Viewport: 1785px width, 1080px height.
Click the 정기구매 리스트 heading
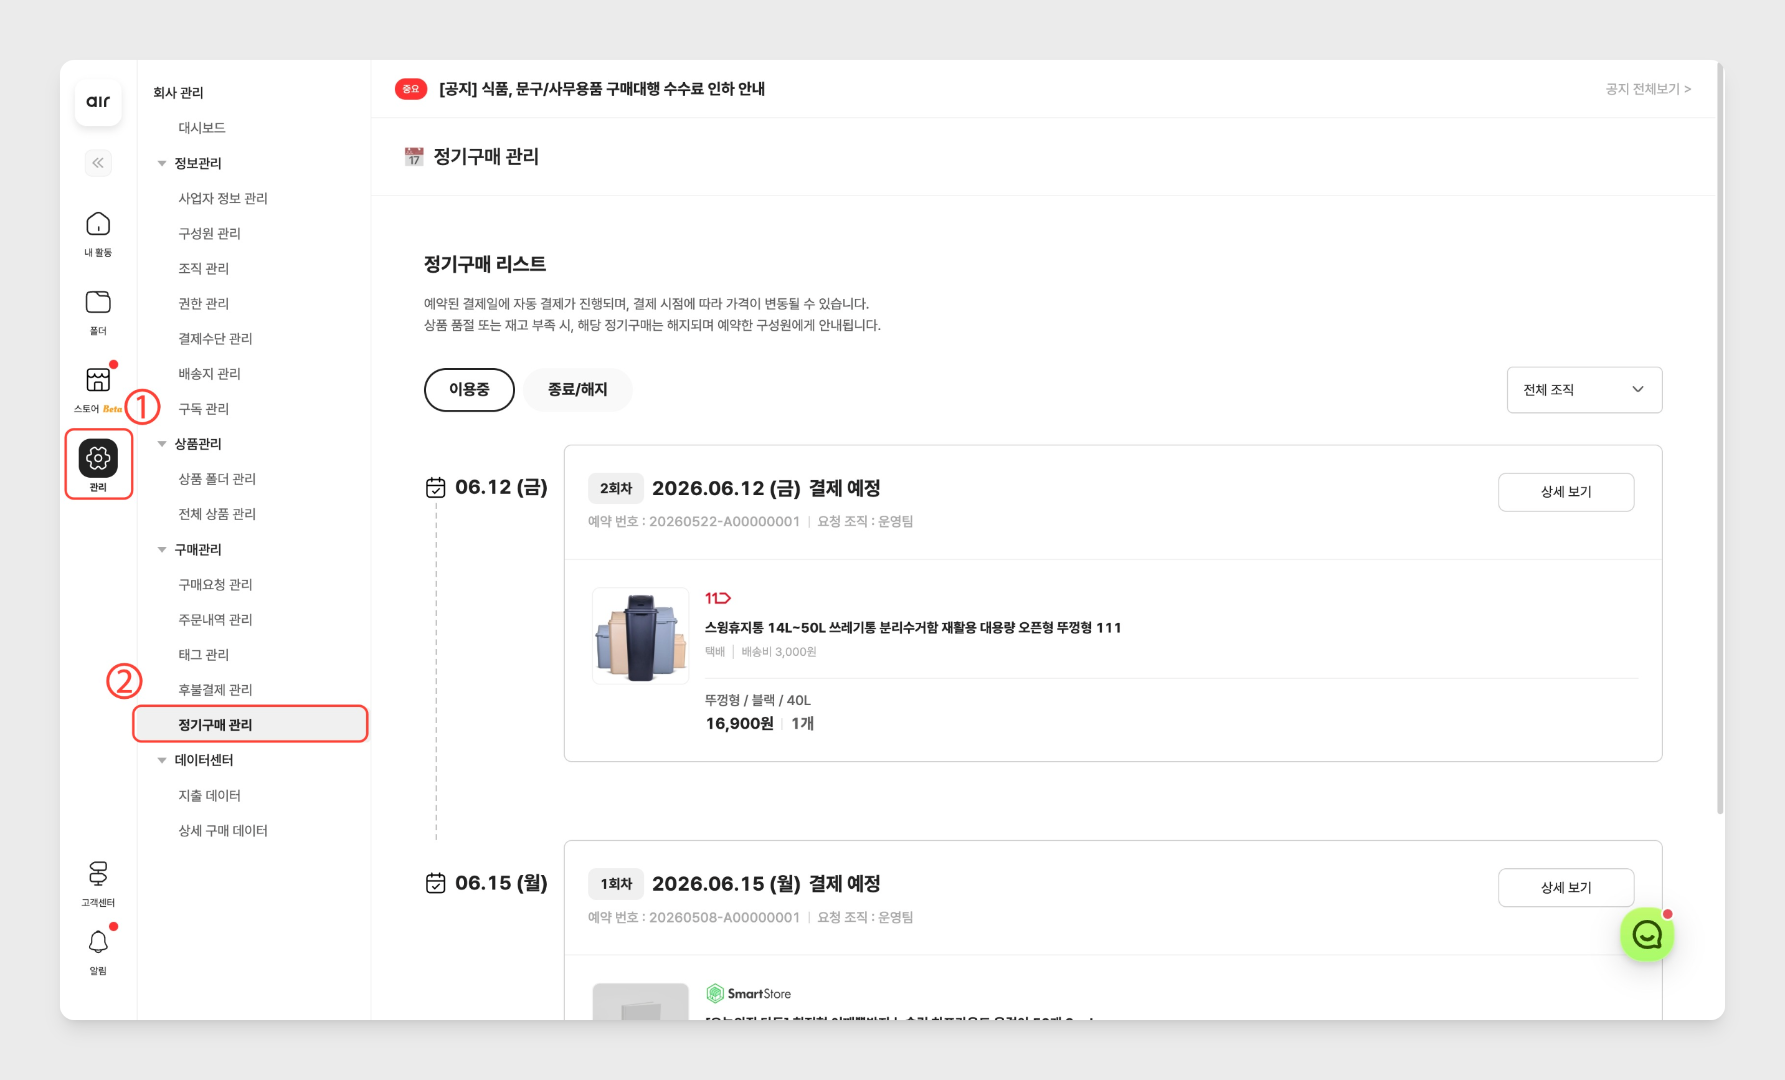pyautogui.click(x=485, y=264)
